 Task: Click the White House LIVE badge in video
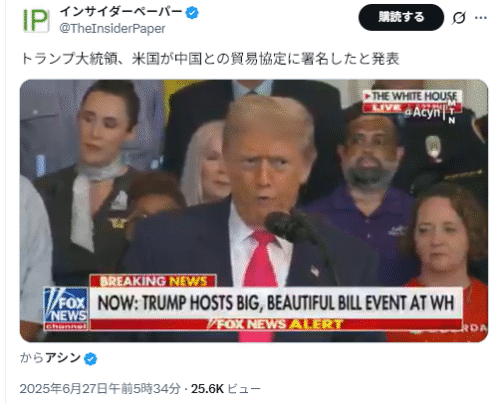(412, 101)
